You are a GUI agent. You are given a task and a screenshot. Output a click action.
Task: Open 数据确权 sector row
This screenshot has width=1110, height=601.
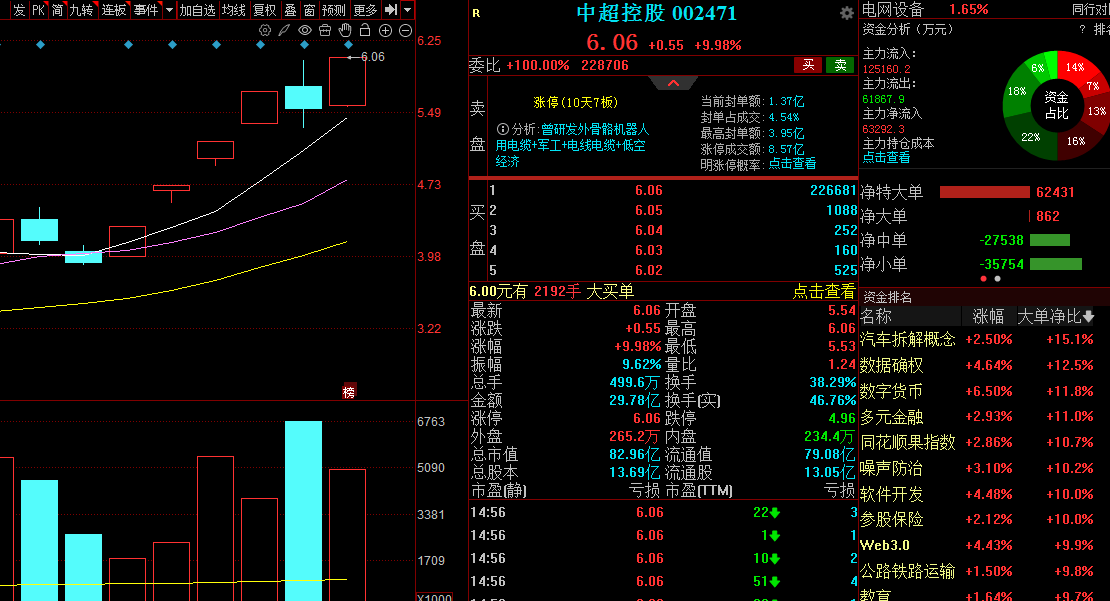pyautogui.click(x=984, y=365)
